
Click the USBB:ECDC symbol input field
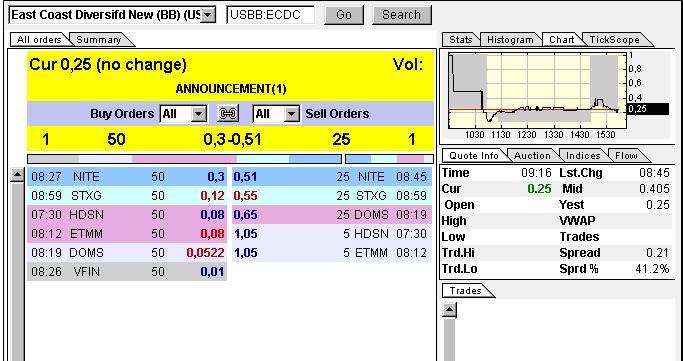tap(270, 15)
